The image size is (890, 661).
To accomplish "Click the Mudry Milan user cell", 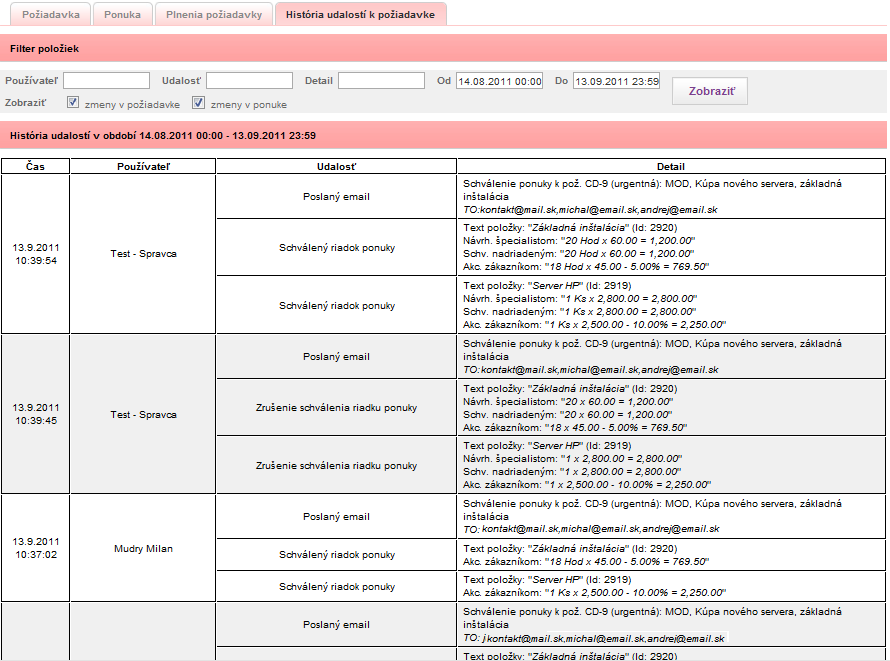I will (x=143, y=548).
